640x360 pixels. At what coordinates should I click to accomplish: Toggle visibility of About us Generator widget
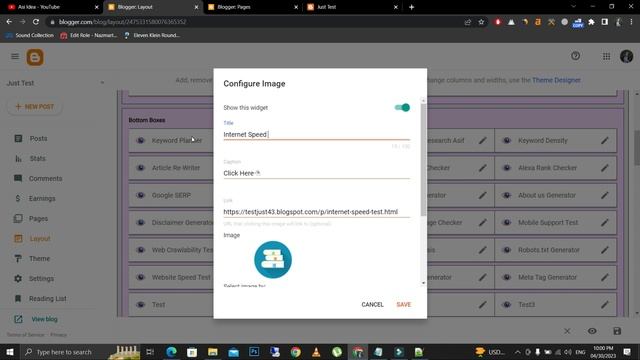tap(507, 195)
